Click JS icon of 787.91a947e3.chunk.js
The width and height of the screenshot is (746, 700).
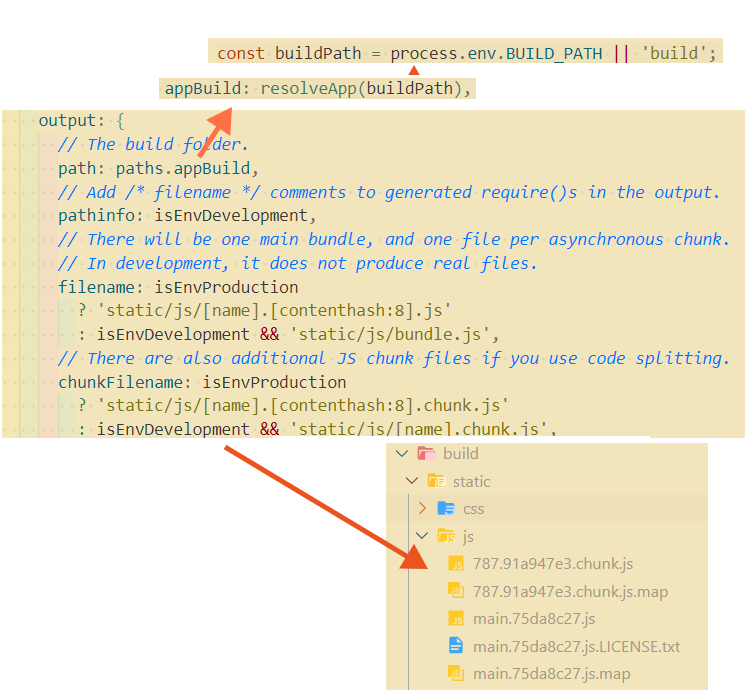click(456, 563)
